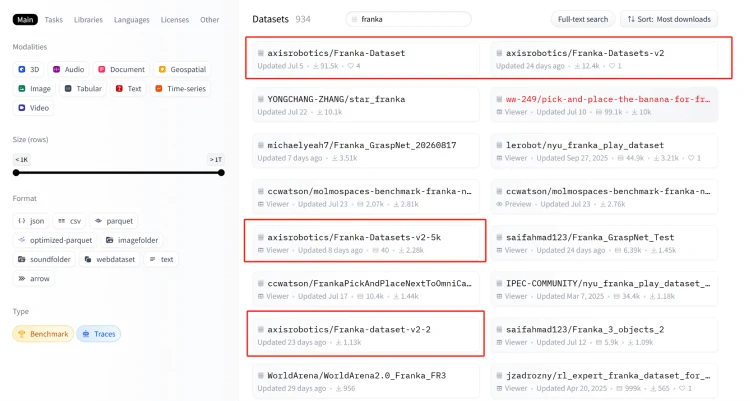Select the imagefolder format filter
Image resolution: width=750 pixels, height=401 pixels.
pyautogui.click(x=132, y=240)
